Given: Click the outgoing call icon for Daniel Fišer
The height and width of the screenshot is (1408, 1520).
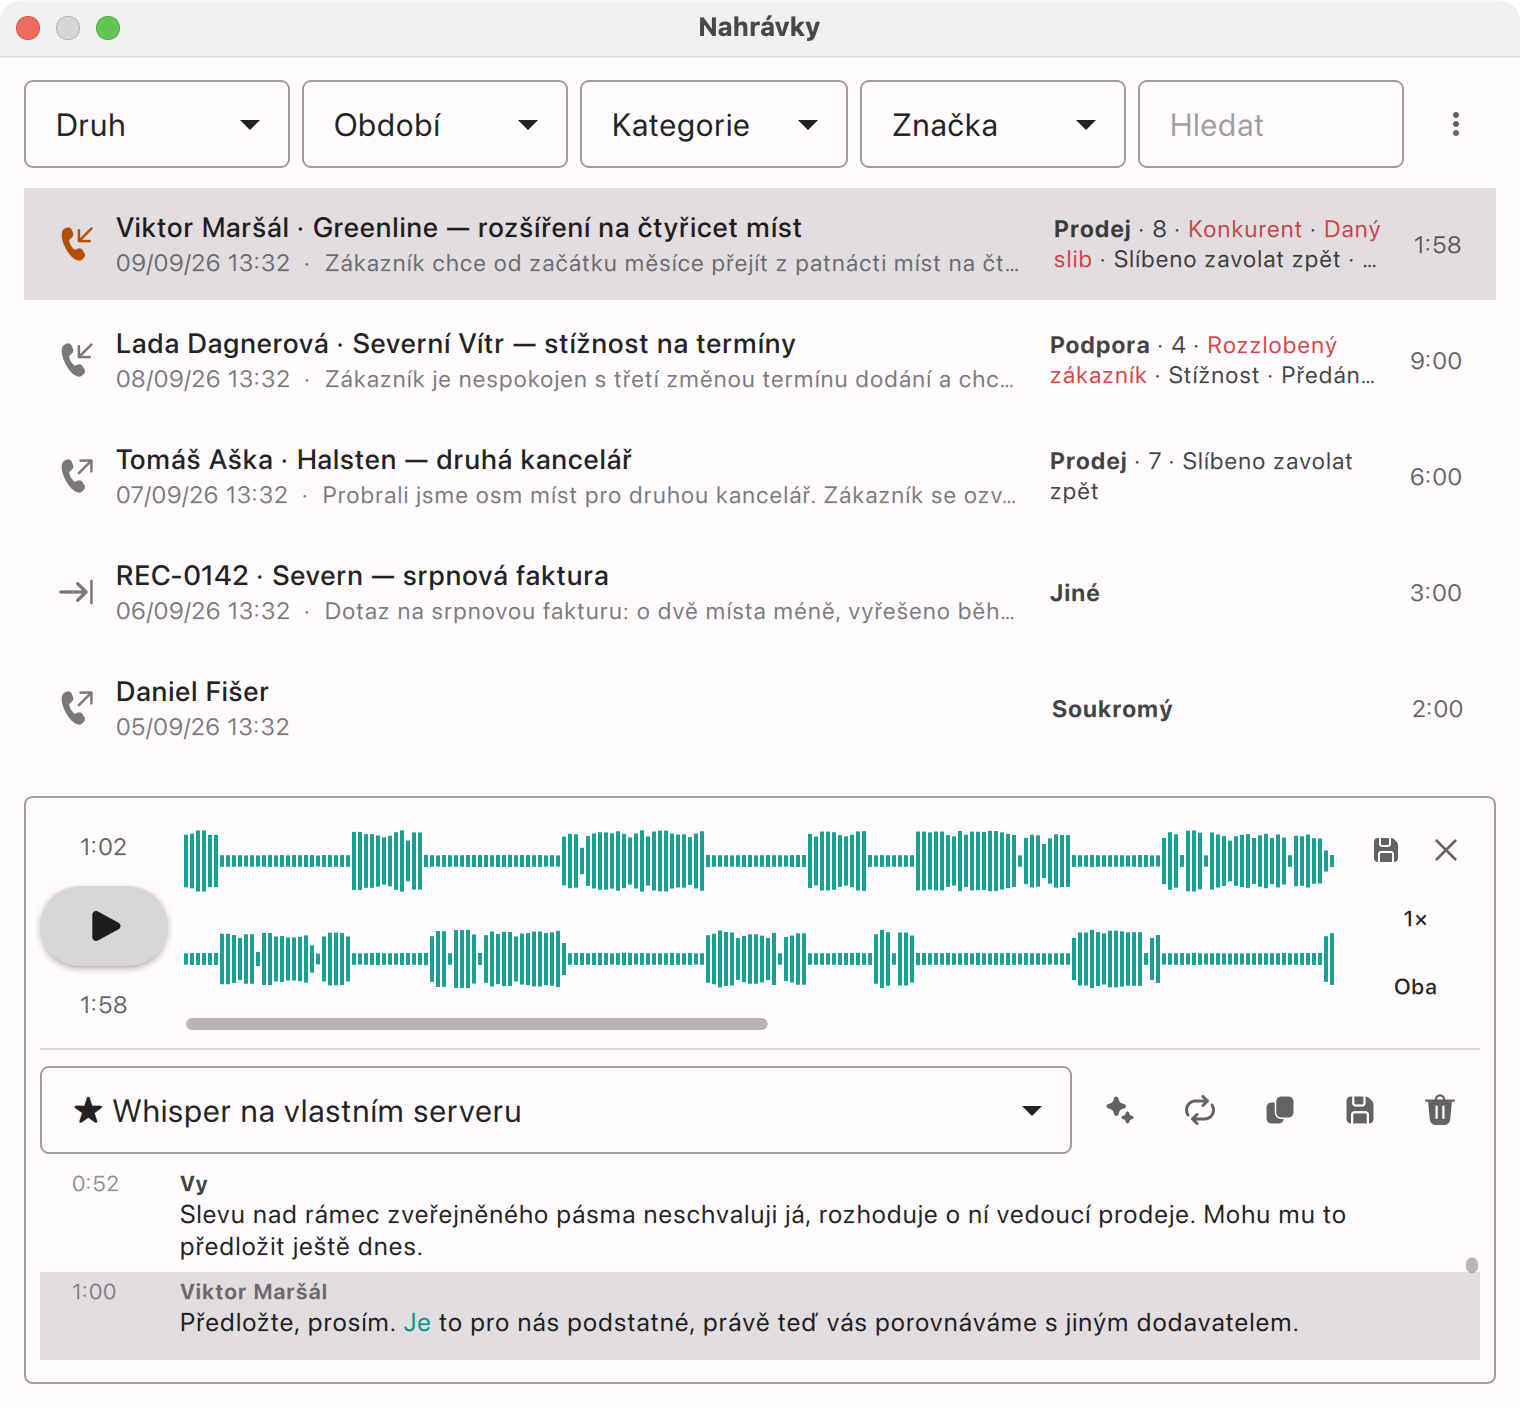Looking at the screenshot, I should click(77, 707).
